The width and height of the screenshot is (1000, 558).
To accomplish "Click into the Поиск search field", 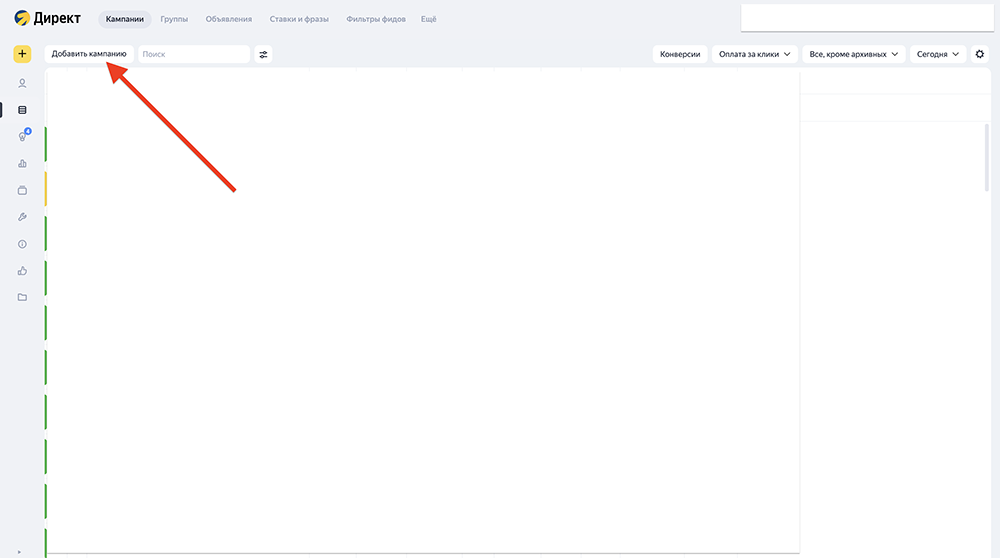I will coord(193,54).
